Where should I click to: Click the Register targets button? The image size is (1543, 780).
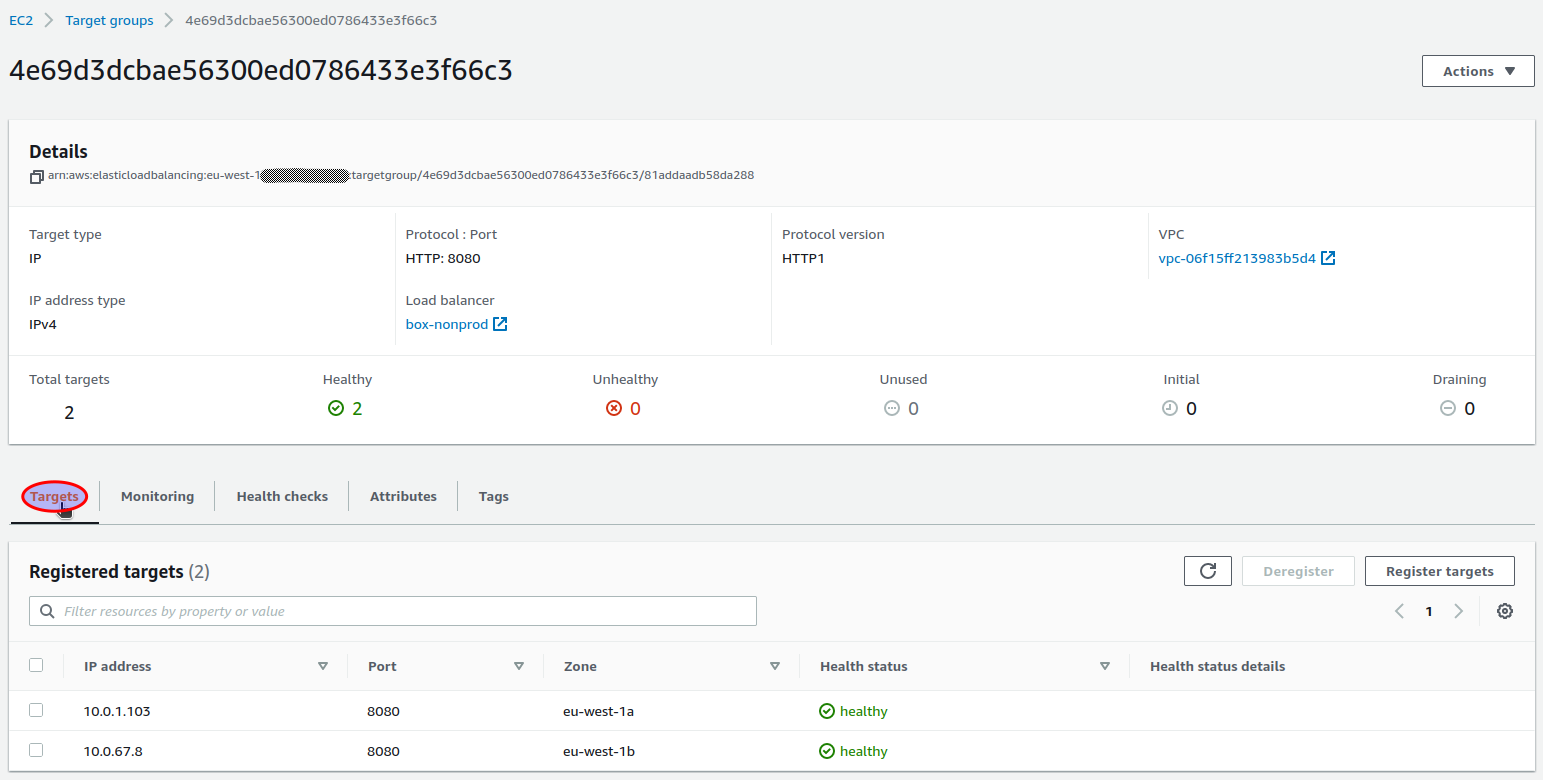click(x=1439, y=570)
